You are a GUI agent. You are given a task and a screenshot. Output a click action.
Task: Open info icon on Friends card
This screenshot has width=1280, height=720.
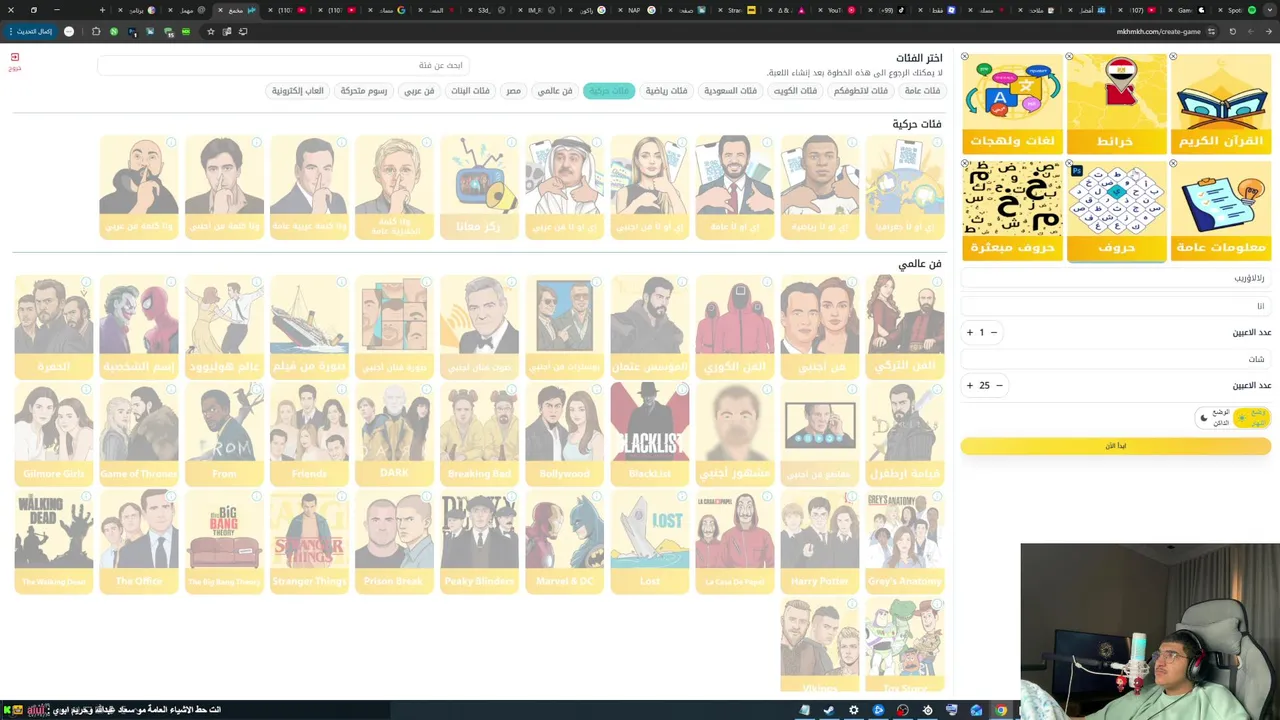point(342,389)
